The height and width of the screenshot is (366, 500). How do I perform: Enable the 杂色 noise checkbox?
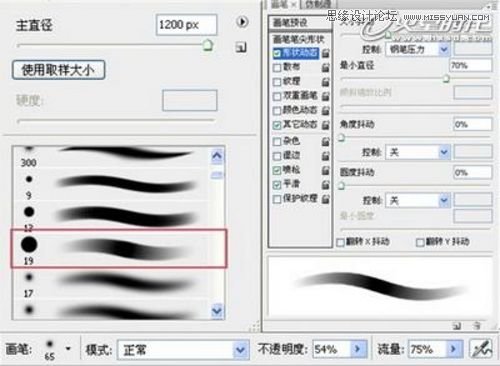click(277, 142)
